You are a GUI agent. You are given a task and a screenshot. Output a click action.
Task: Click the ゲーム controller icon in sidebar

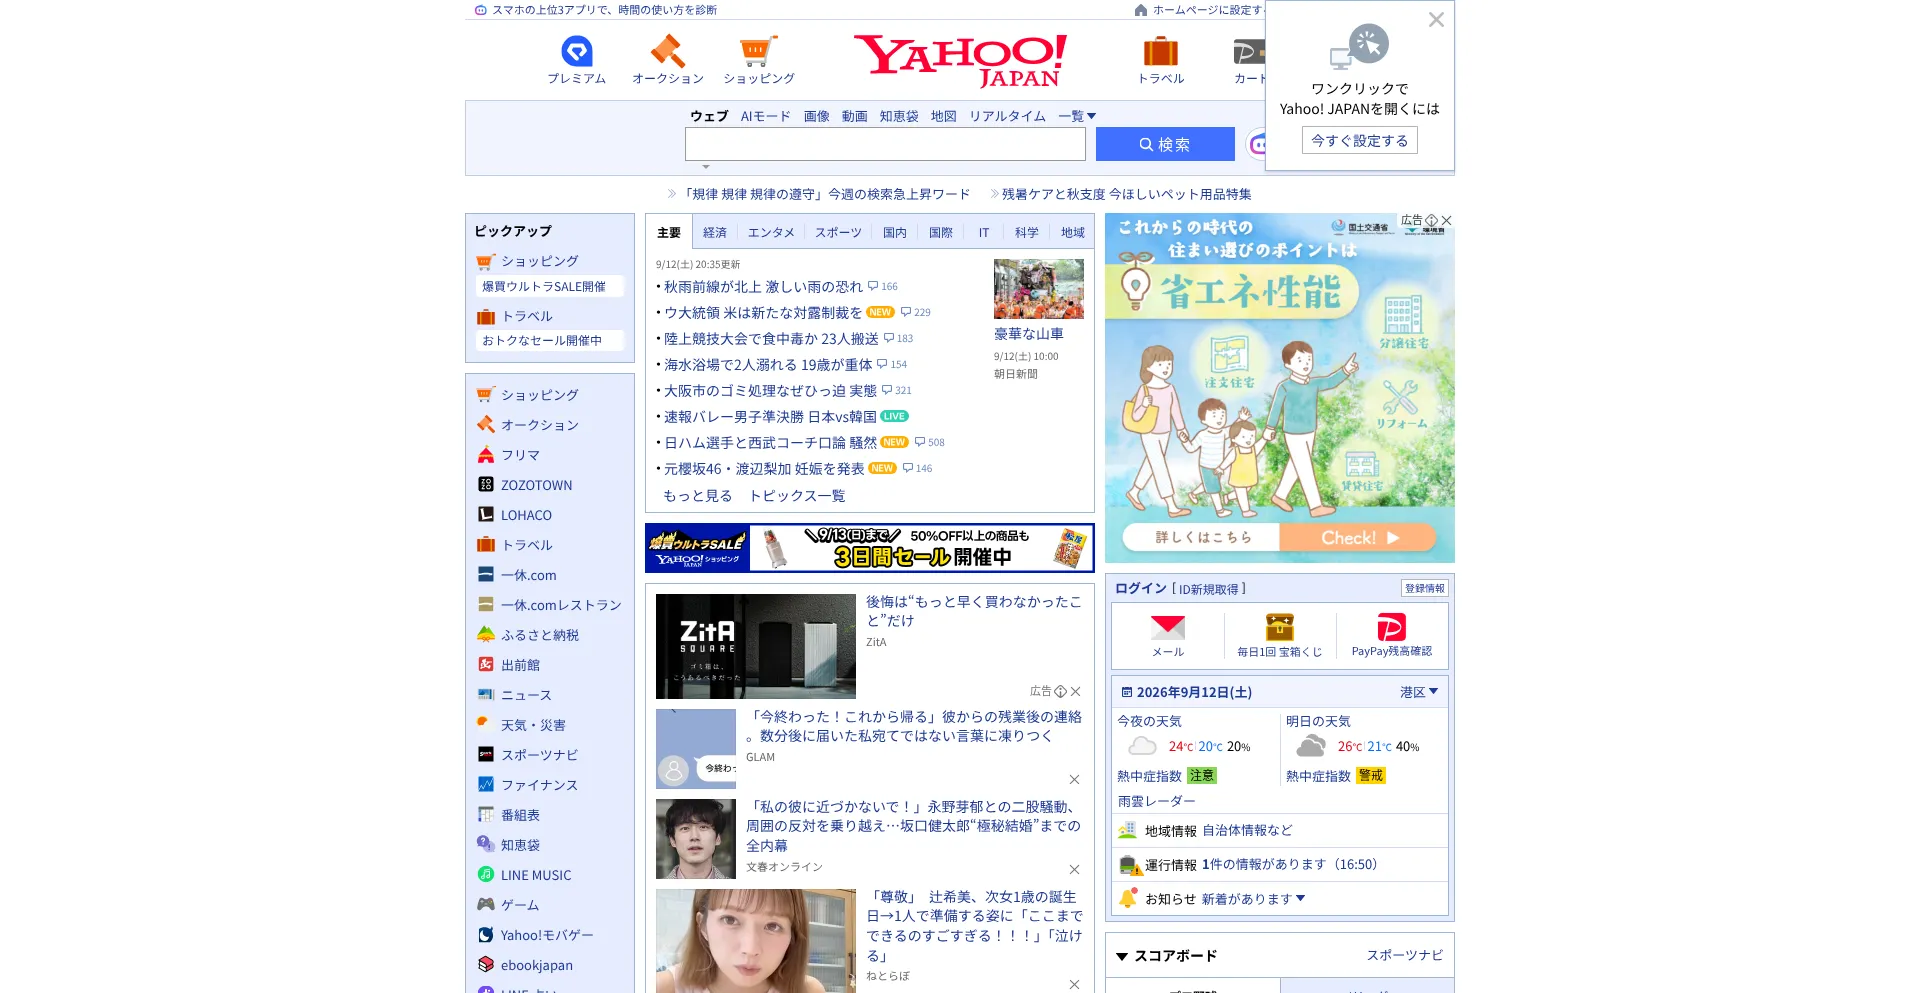click(486, 905)
